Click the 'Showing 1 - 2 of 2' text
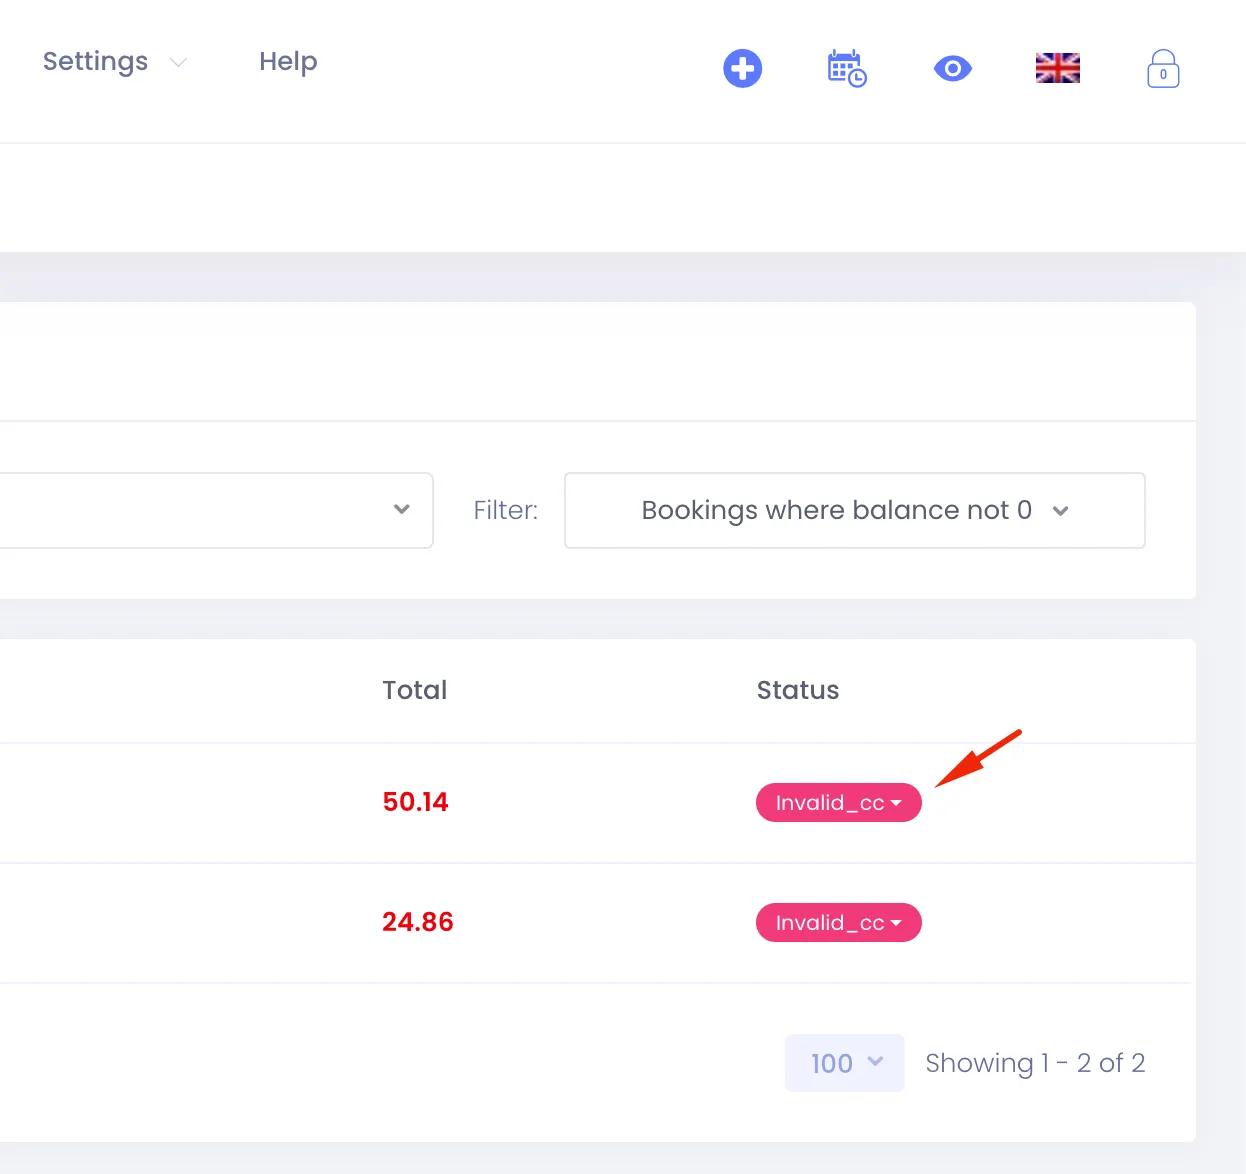1246x1174 pixels. click(1035, 1063)
